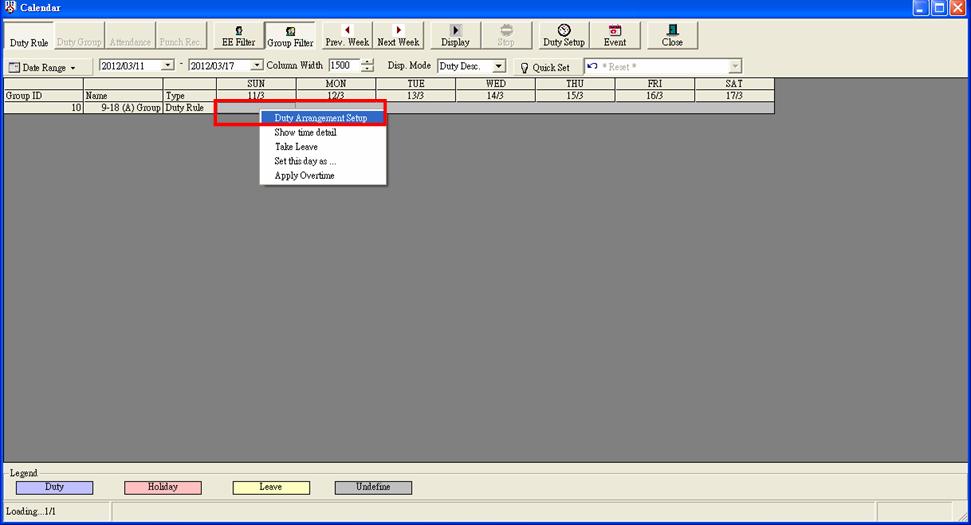Select the 9-18 (A) Group name cell

click(123, 108)
